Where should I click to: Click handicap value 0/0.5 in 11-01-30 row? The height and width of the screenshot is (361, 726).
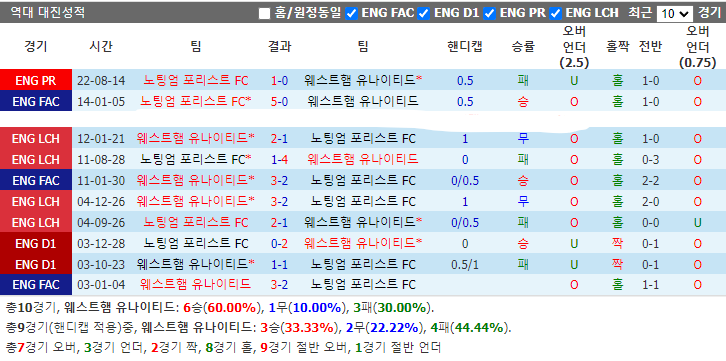(x=465, y=180)
